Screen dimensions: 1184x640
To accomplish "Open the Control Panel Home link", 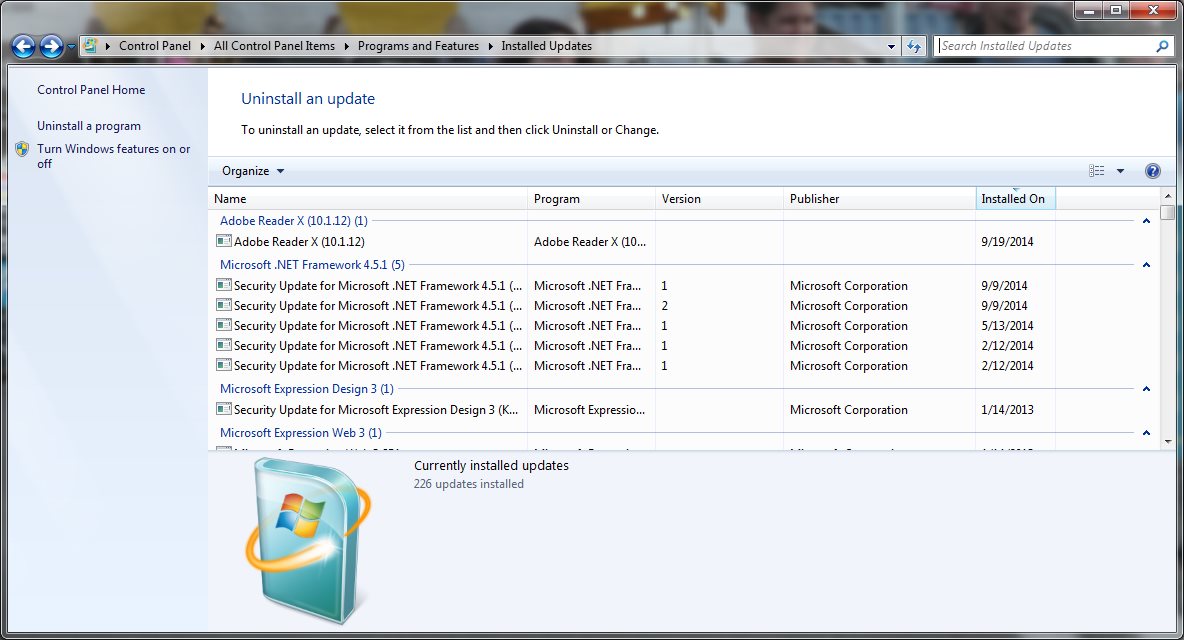I will tap(91, 90).
